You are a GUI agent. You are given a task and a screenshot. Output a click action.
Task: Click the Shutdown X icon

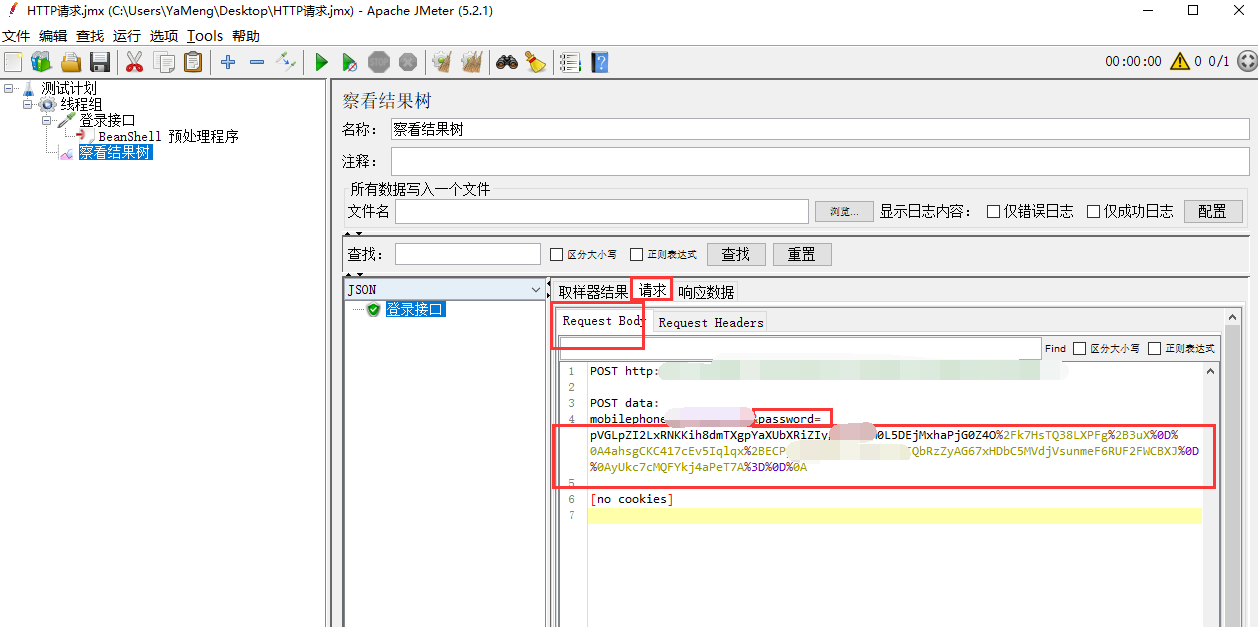point(408,62)
